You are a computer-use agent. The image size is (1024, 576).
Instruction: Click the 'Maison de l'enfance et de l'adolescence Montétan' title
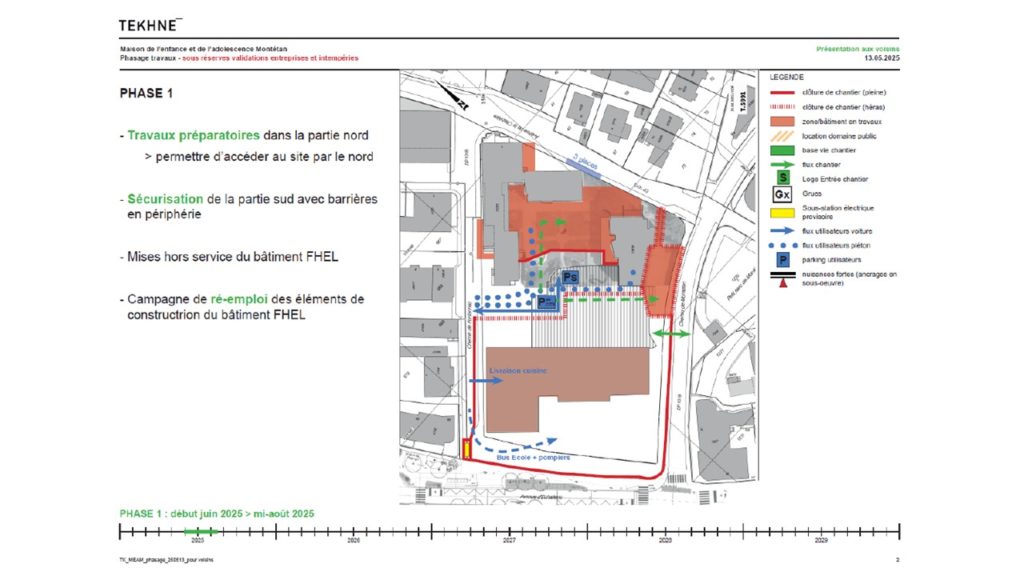point(204,49)
